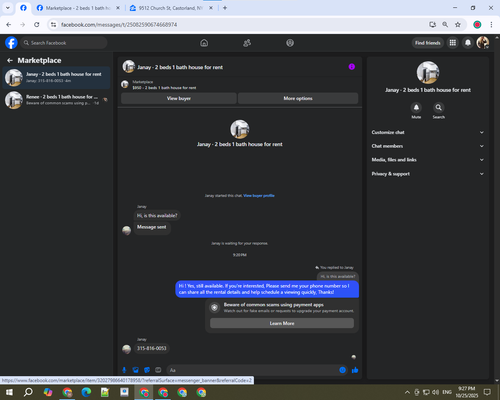The height and width of the screenshot is (400, 500).
Task: Open the Friends icon in top navigation
Action: tap(247, 43)
